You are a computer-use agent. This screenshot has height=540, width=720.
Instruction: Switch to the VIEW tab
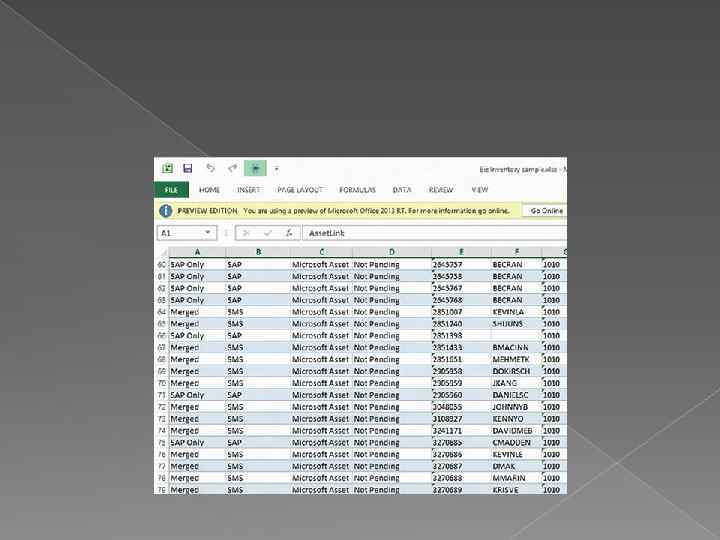pos(480,190)
